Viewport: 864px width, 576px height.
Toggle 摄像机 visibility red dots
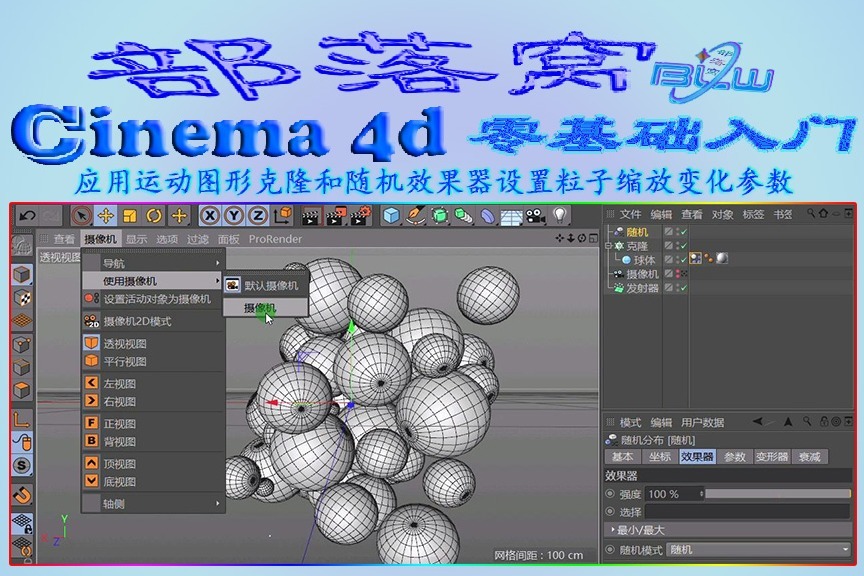[678, 274]
